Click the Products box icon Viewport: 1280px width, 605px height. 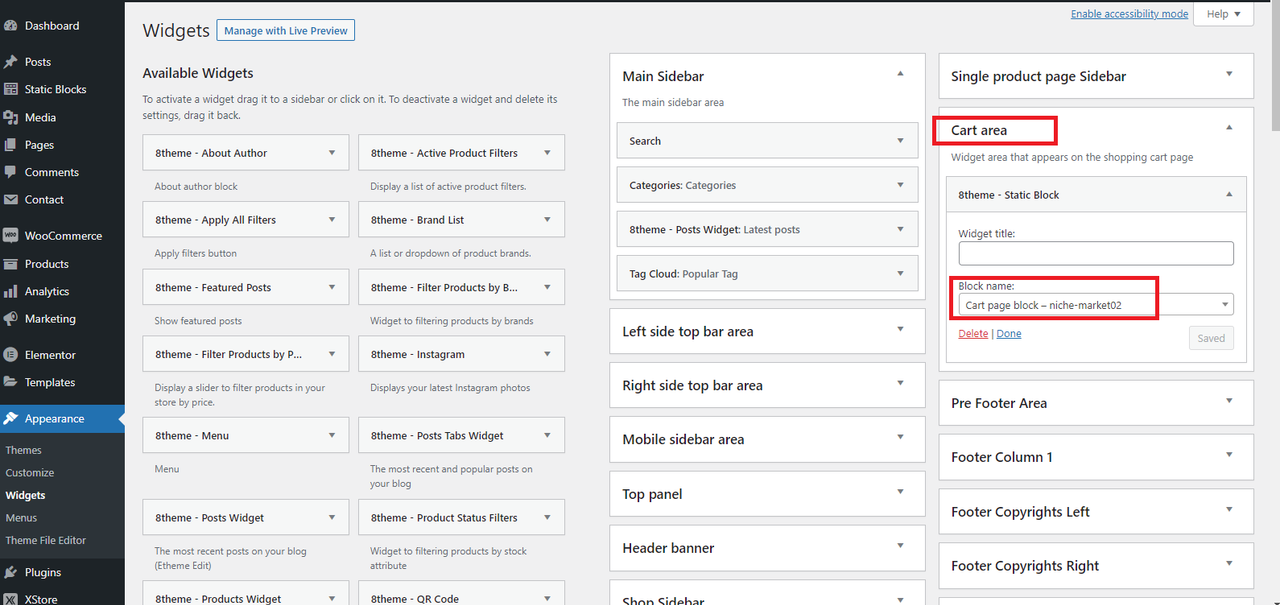click(x=10, y=264)
